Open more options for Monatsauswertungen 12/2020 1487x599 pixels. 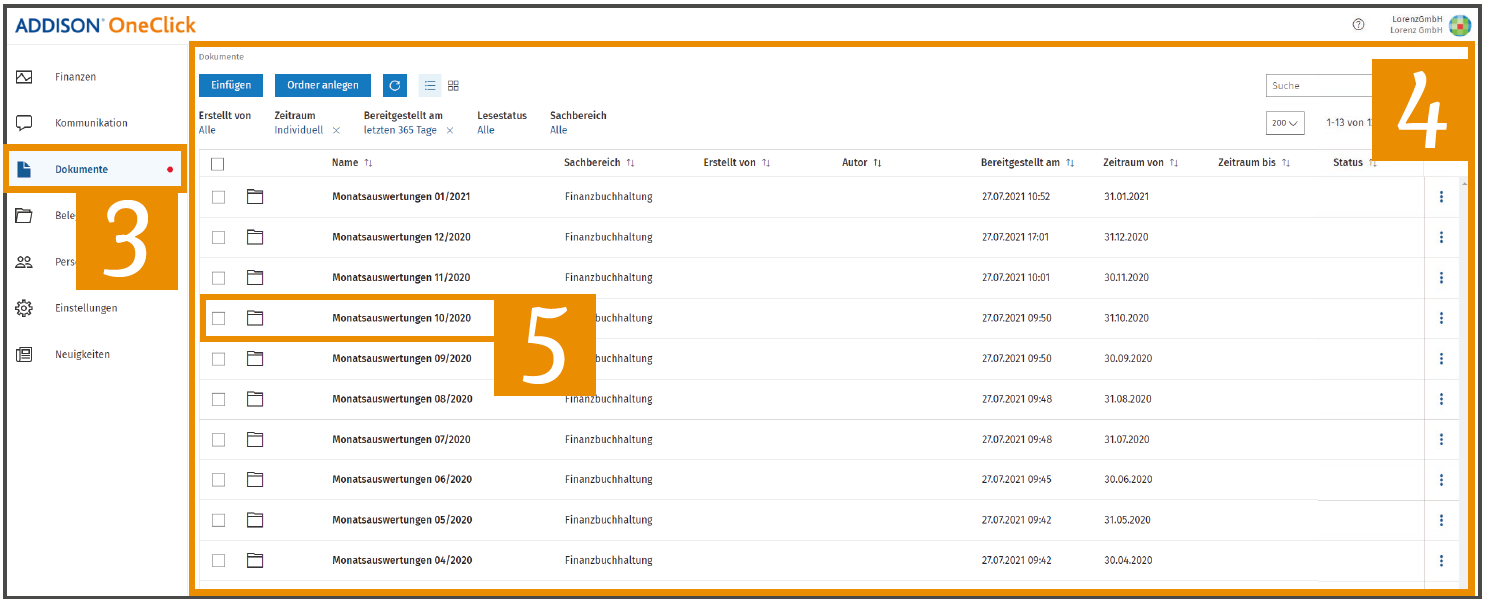coord(1441,237)
